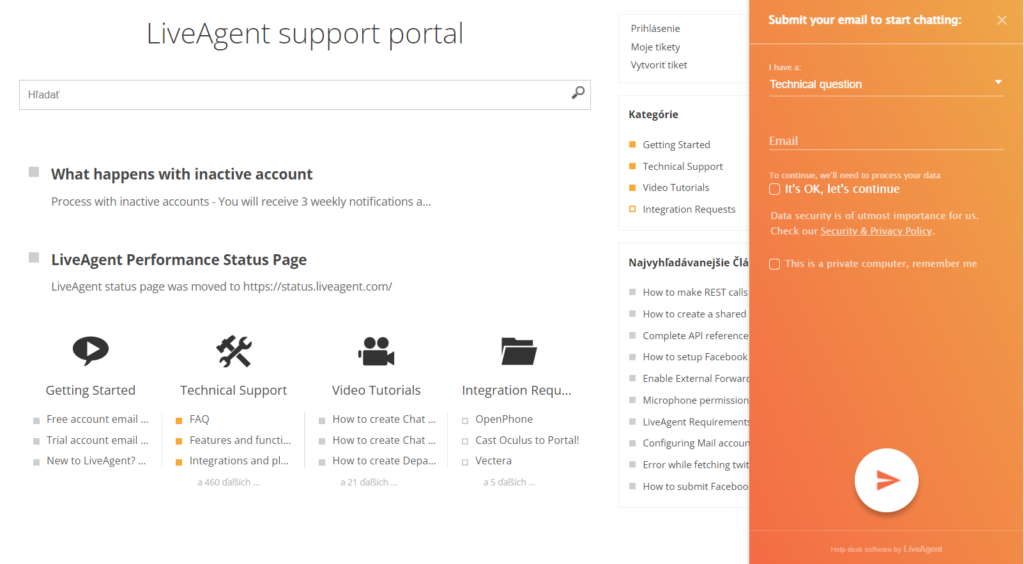This screenshot has width=1024, height=564.
Task: Click the Email input field
Action: click(x=885, y=141)
